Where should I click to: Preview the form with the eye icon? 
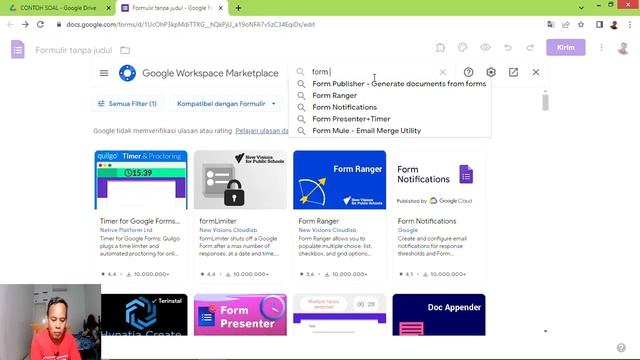(x=485, y=48)
